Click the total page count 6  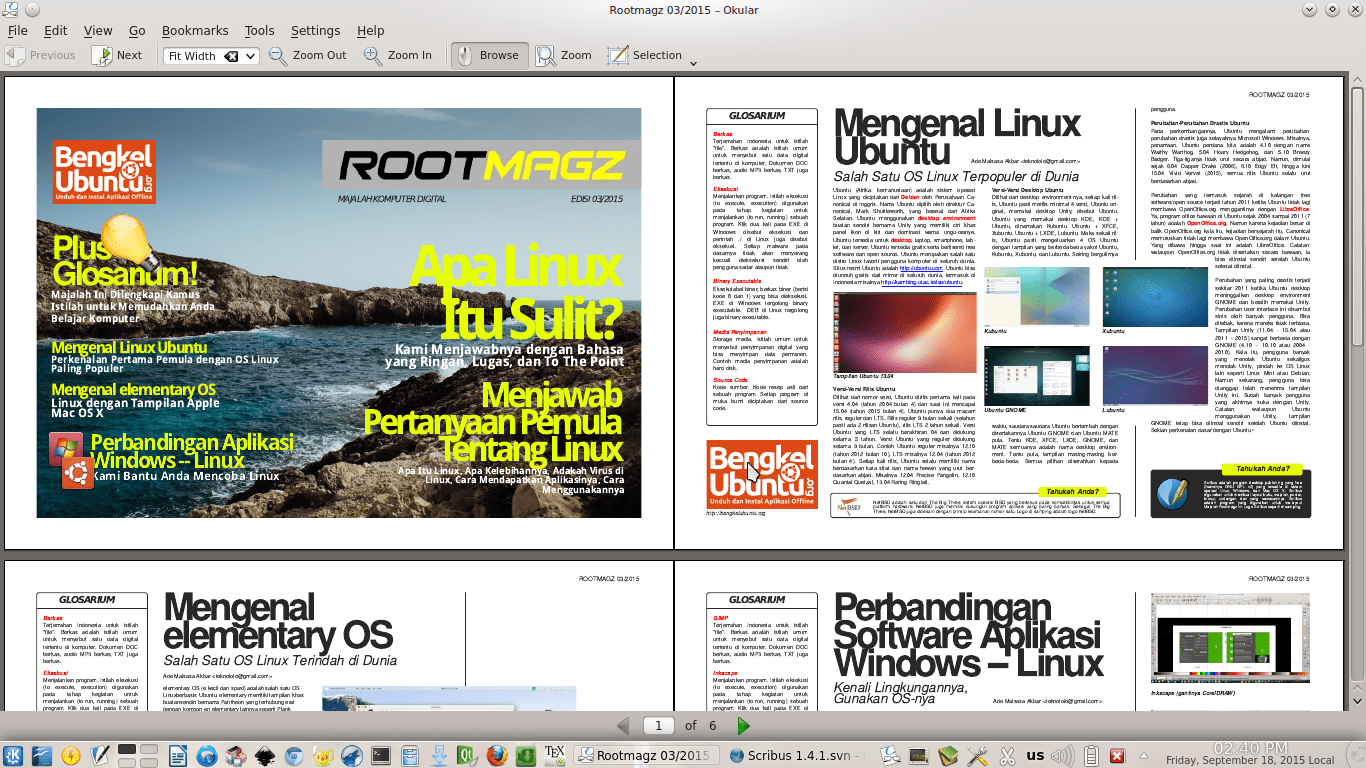[x=713, y=726]
